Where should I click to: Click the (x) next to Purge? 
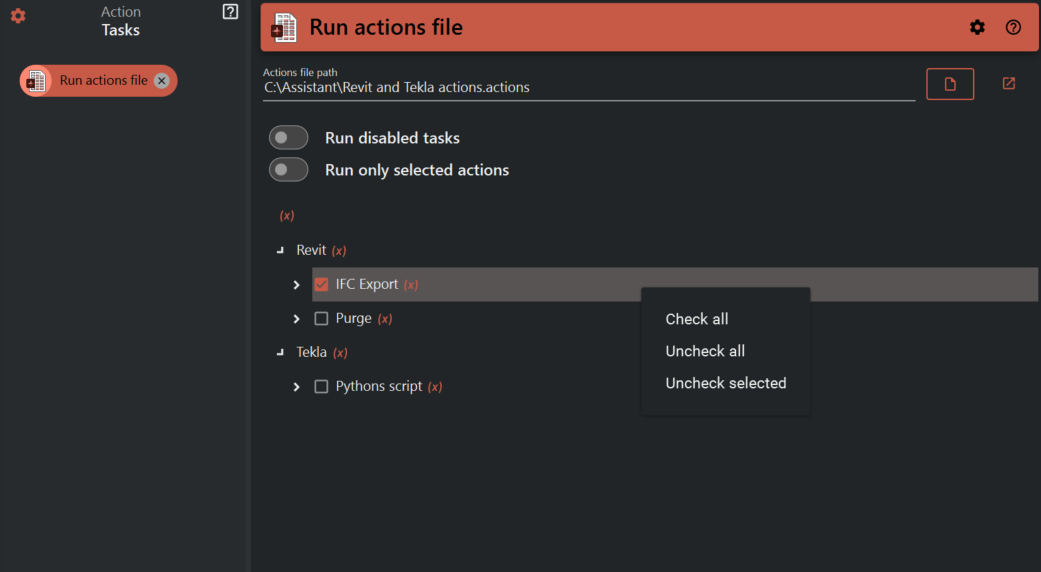385,319
